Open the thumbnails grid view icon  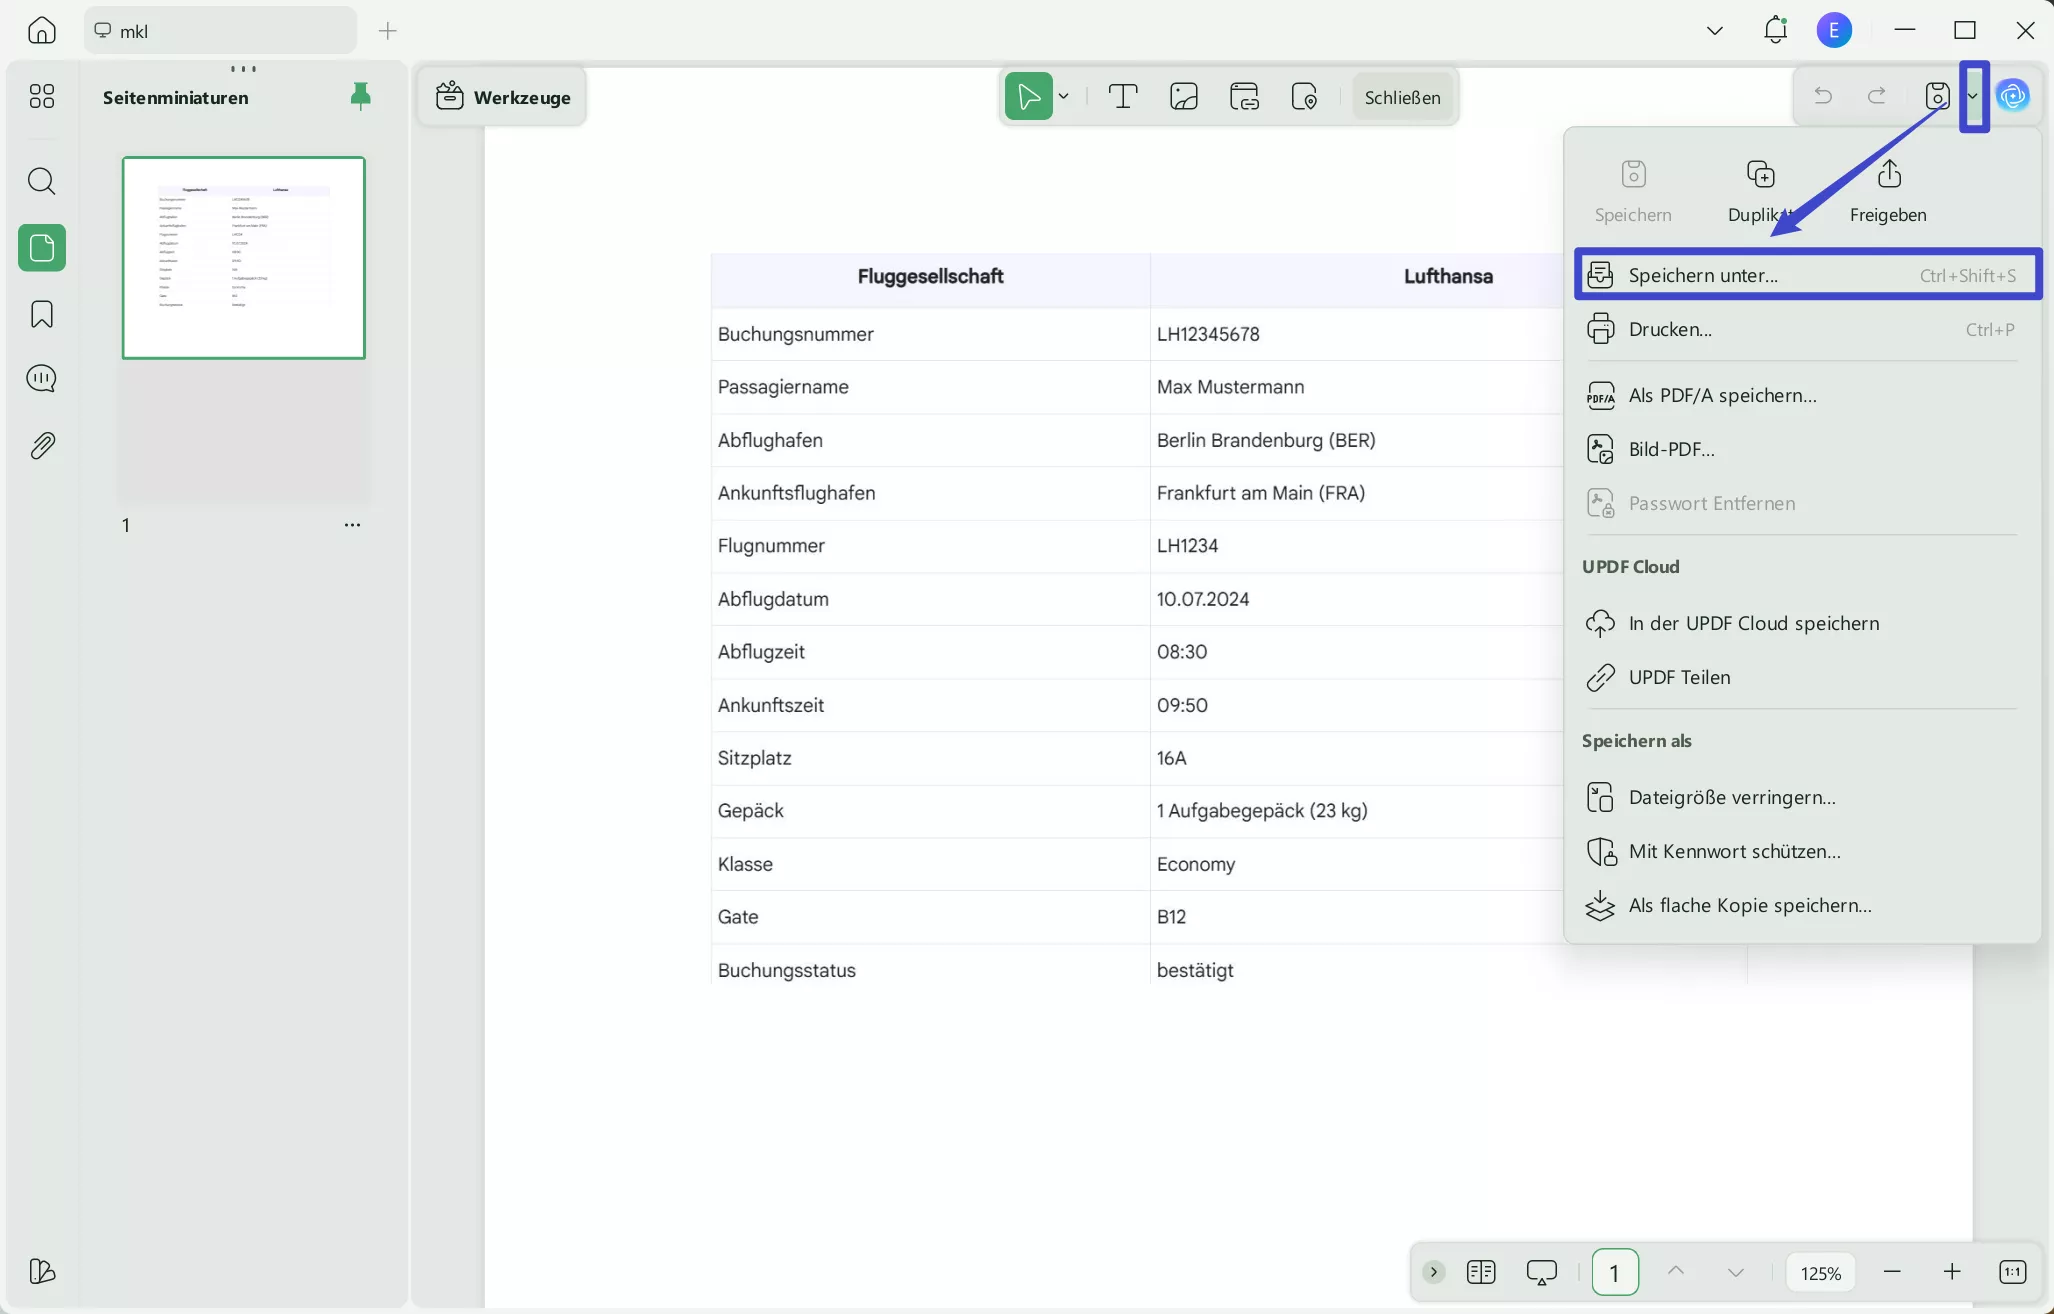click(x=42, y=96)
